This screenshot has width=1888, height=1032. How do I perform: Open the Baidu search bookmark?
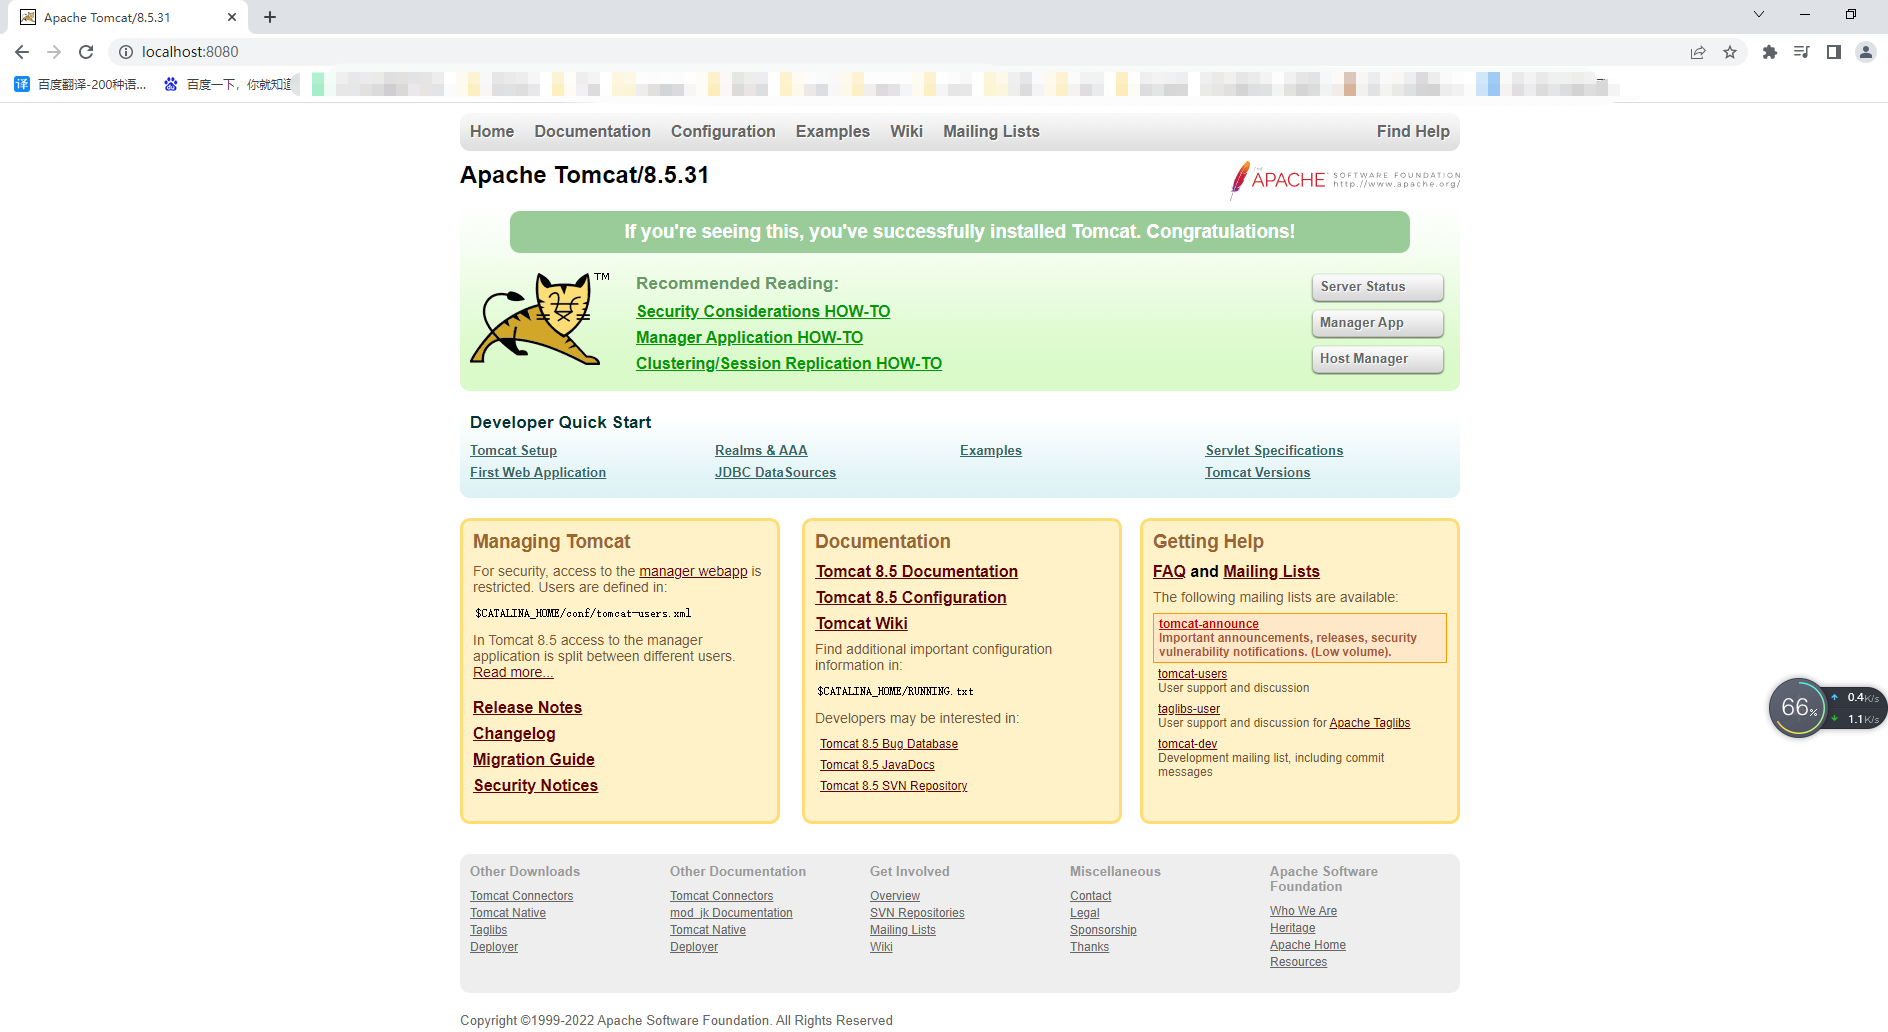tap(228, 84)
